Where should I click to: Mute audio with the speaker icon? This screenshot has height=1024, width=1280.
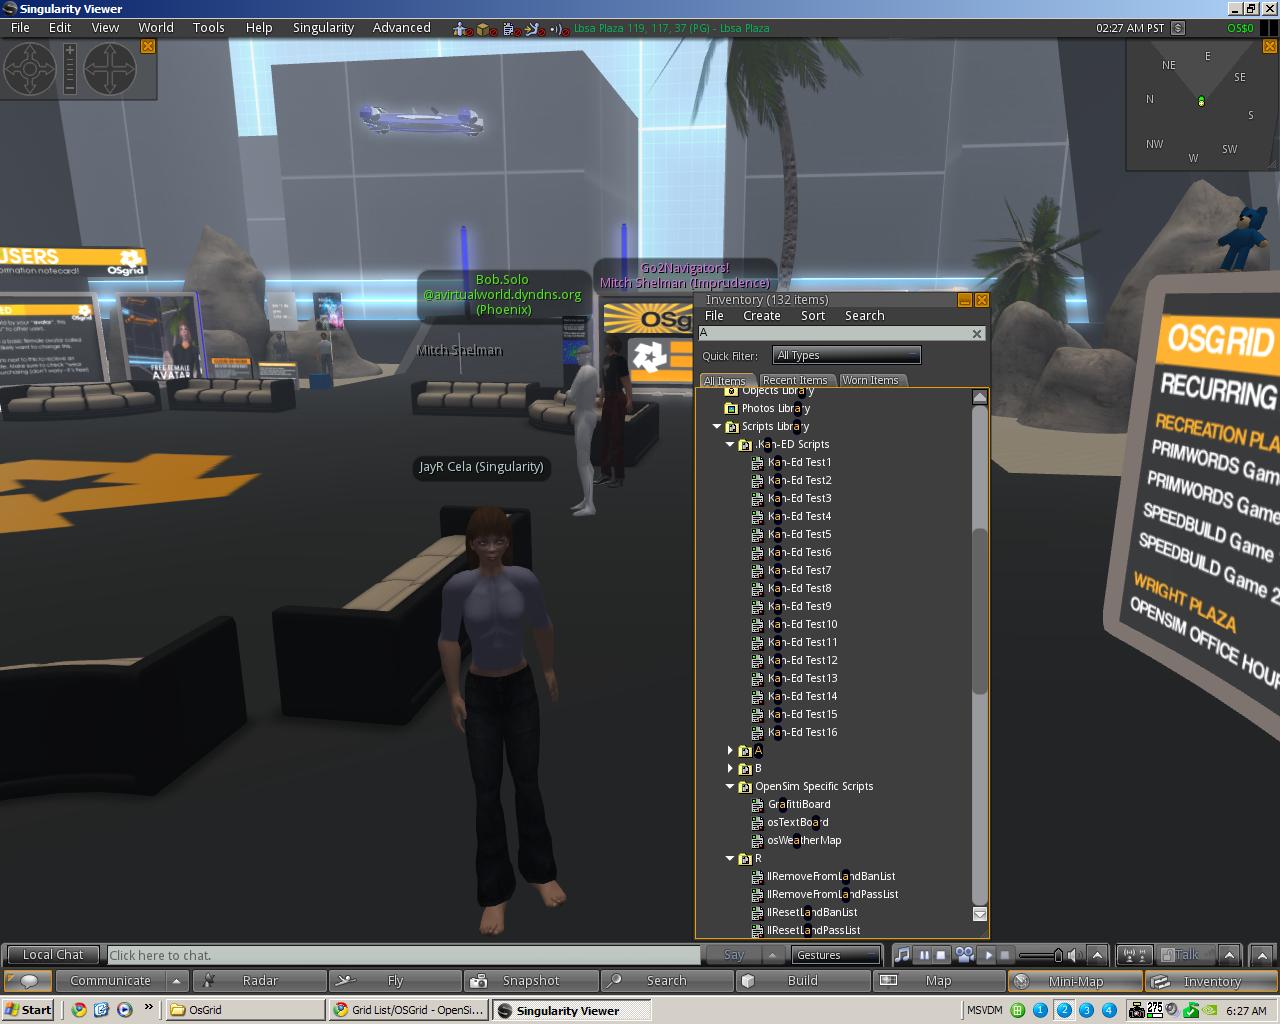click(1072, 954)
